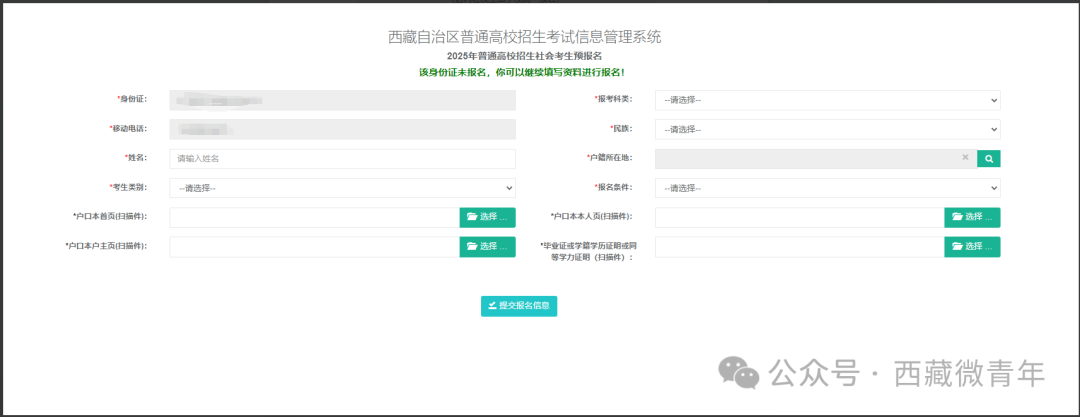Click the 户籍所在地 text field
This screenshot has height=417, width=1080.
(x=816, y=159)
